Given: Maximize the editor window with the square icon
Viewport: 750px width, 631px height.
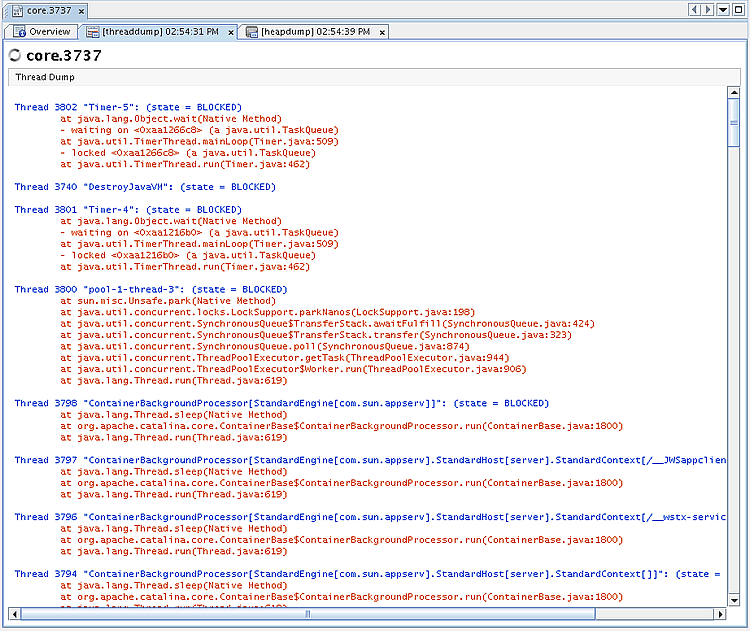Looking at the screenshot, I should point(738,10).
